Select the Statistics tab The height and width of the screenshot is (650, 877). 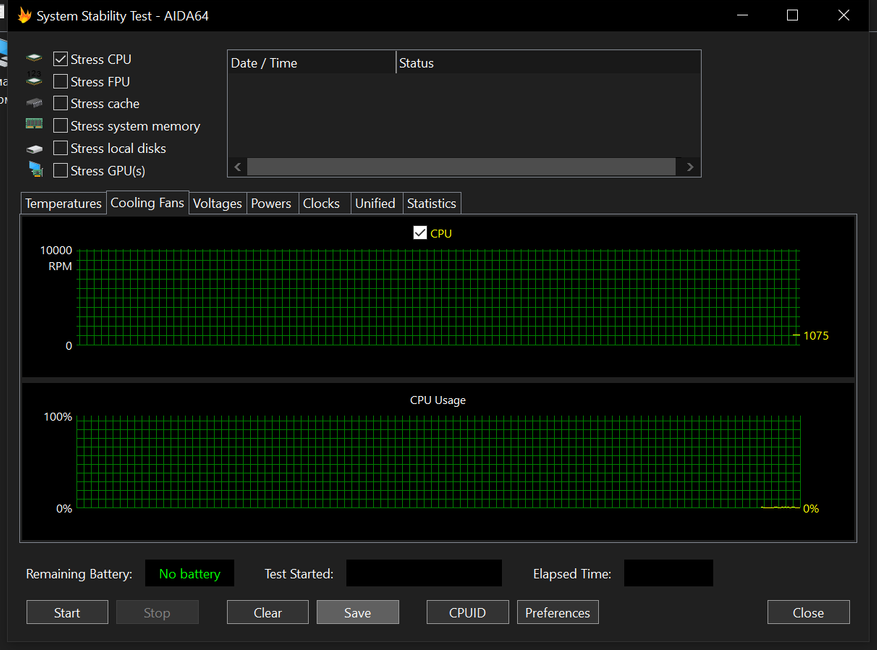[x=431, y=203]
